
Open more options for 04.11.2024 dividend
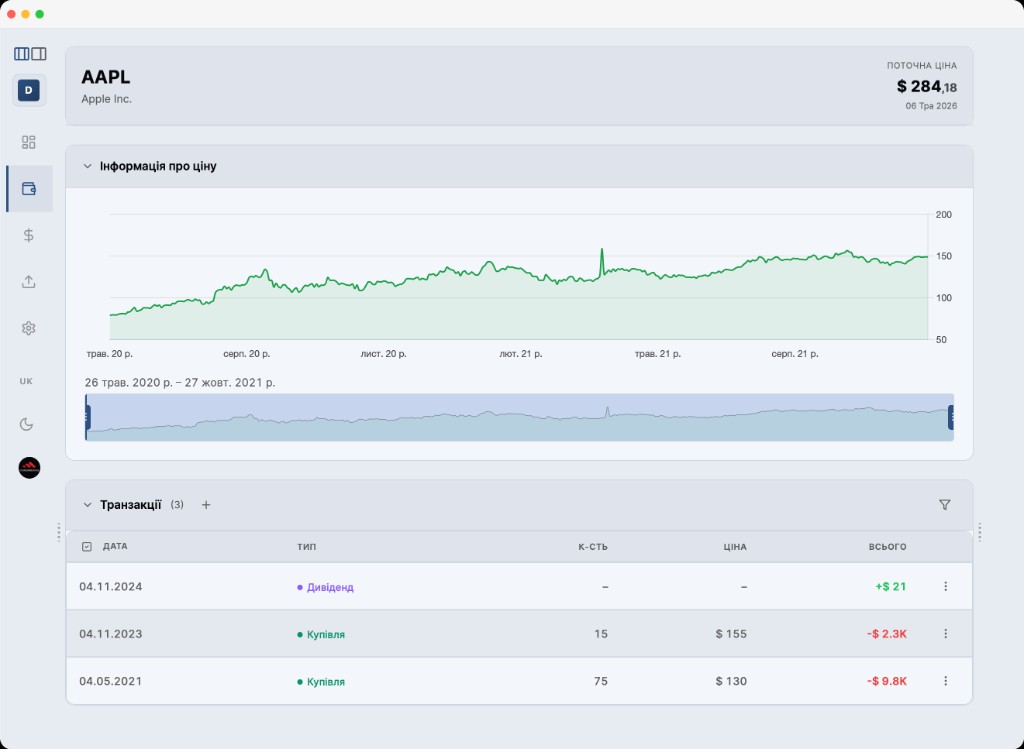coord(945,586)
